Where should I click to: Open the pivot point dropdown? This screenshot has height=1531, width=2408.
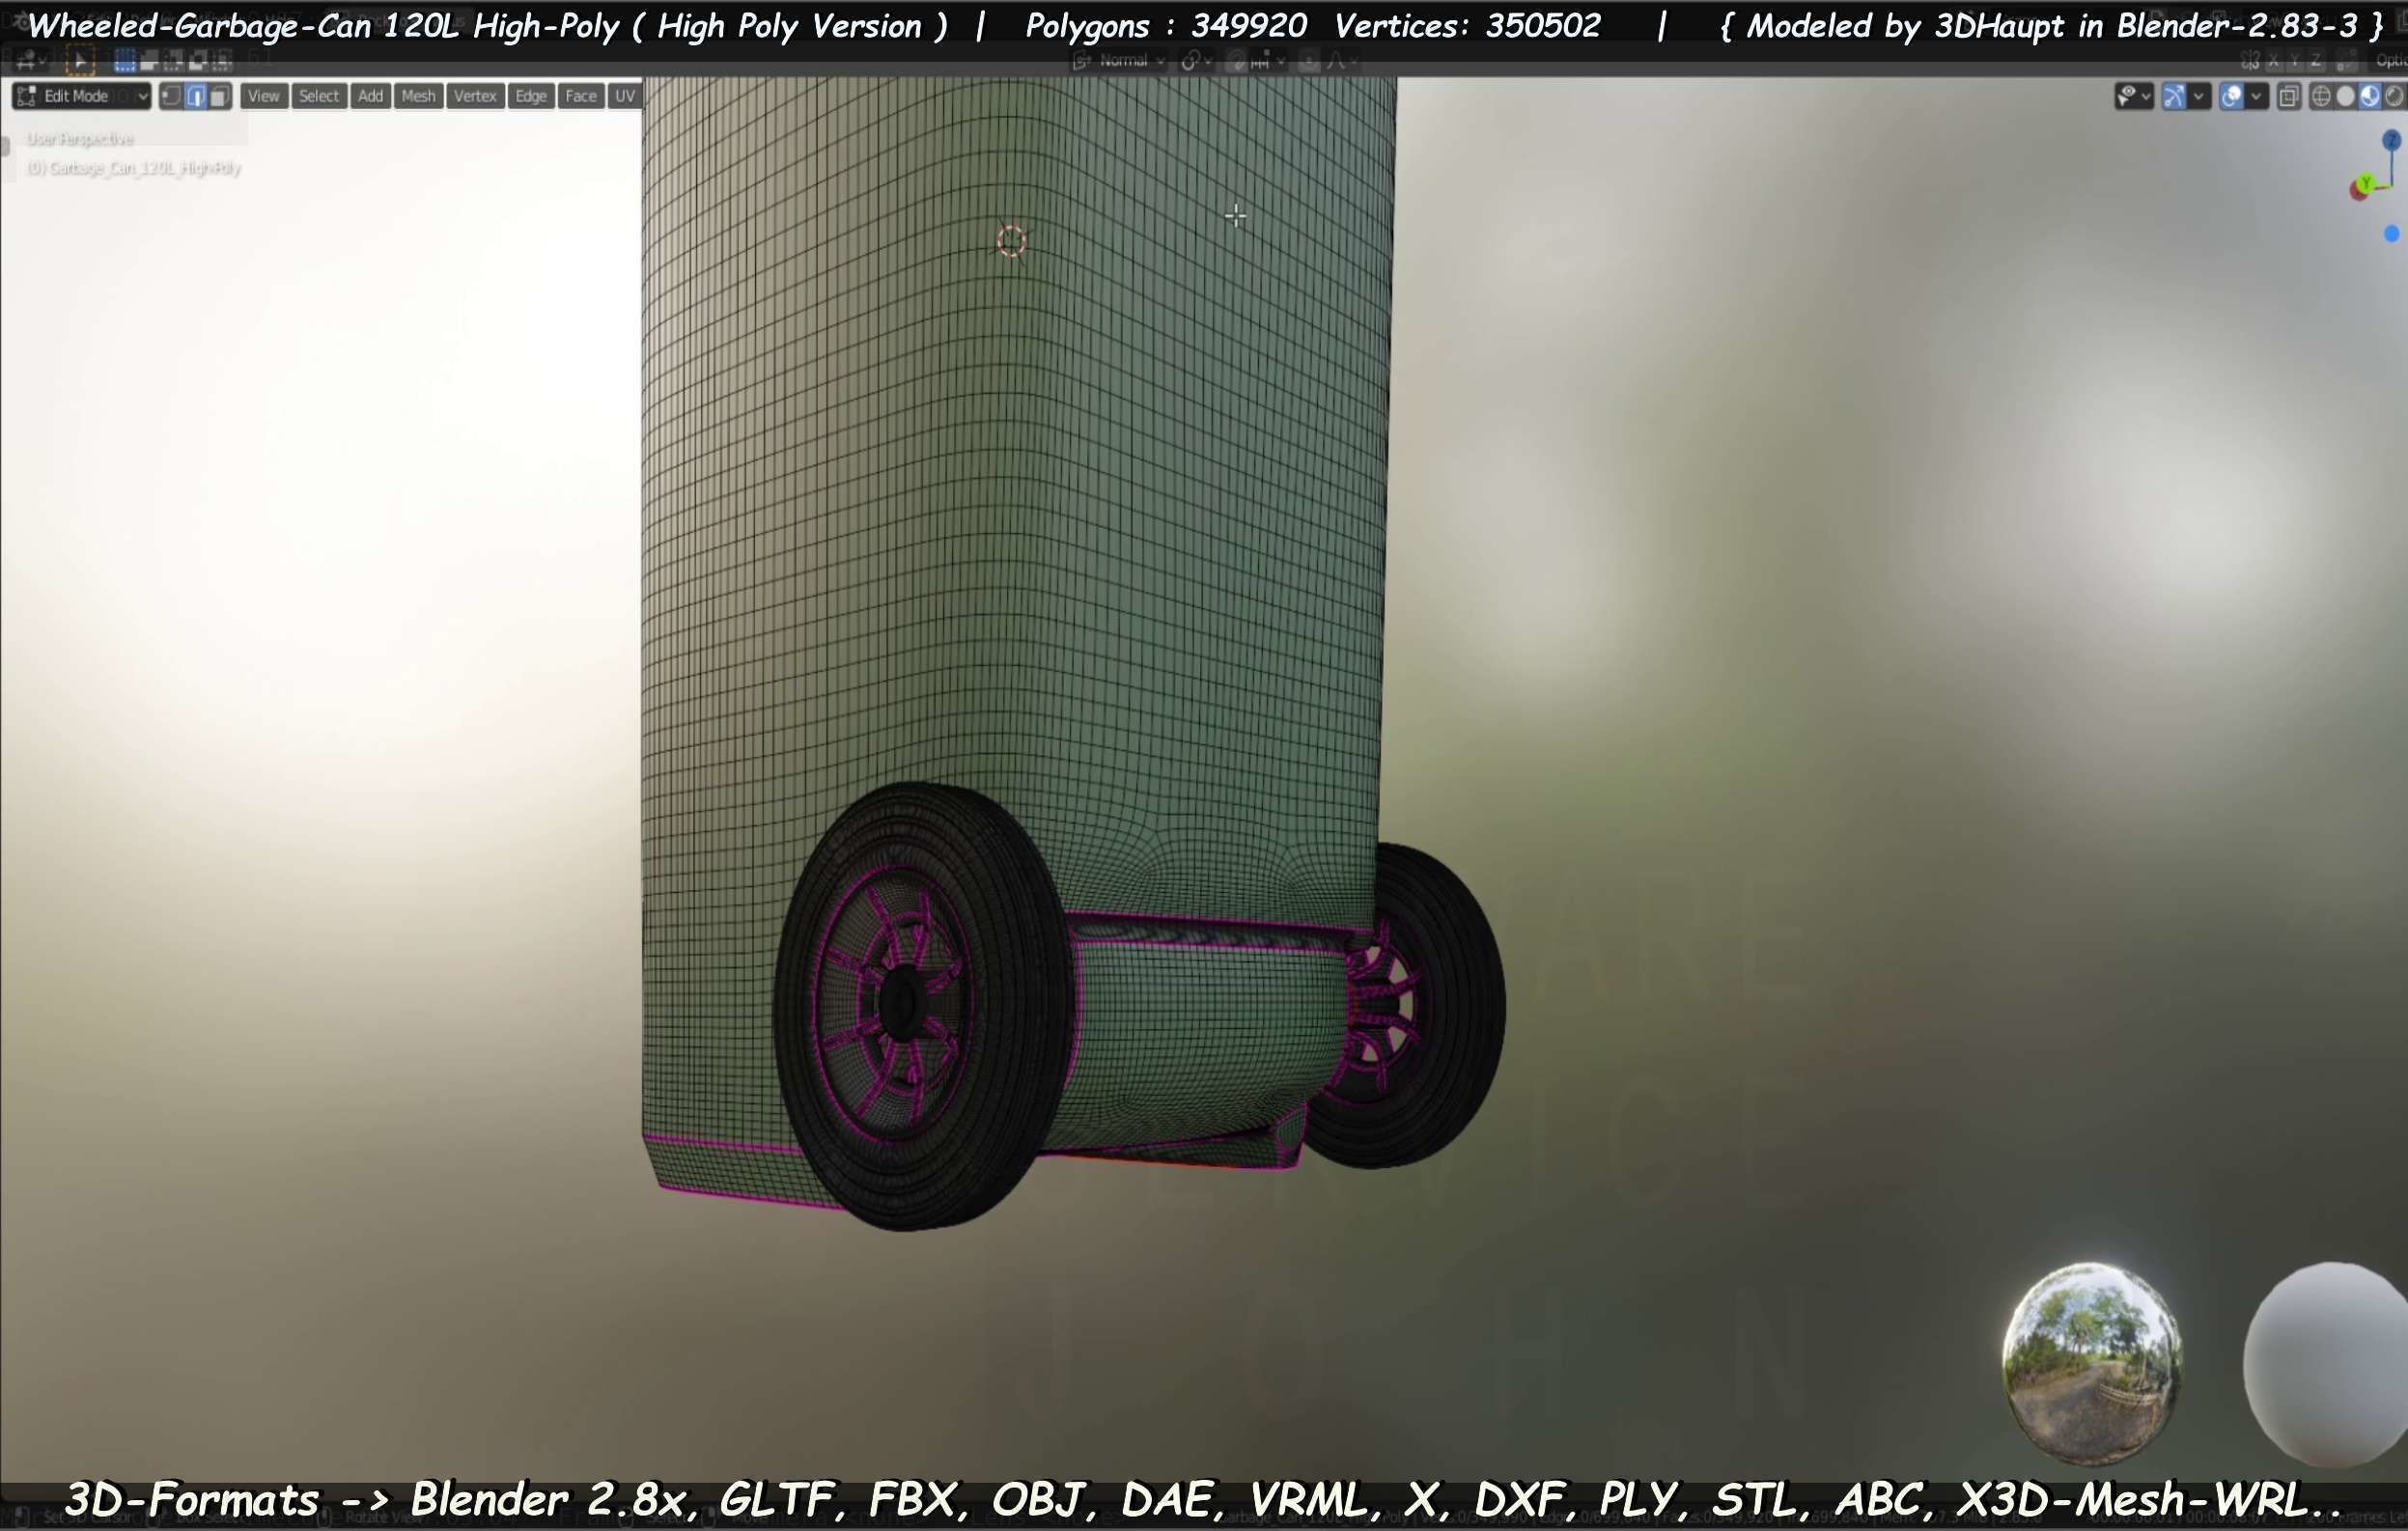(1196, 61)
